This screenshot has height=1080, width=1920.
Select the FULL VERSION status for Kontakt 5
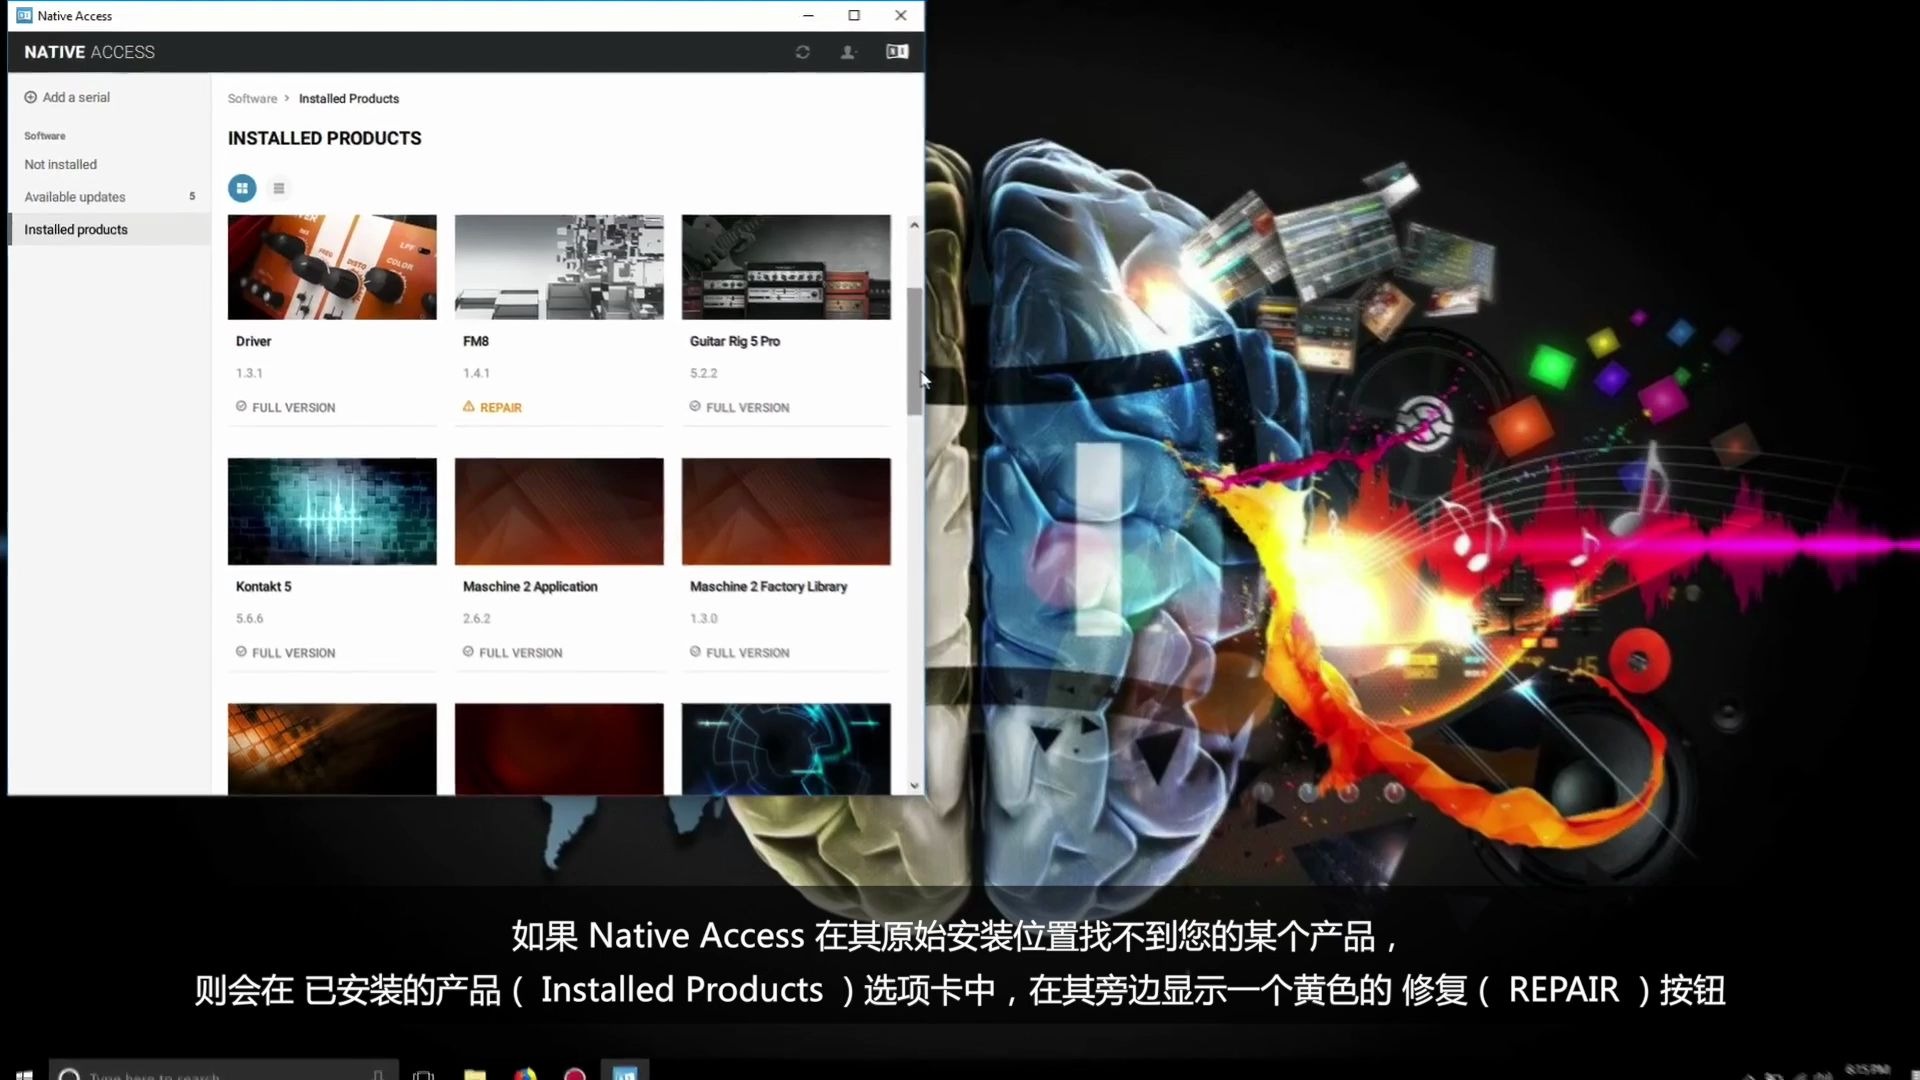(286, 651)
